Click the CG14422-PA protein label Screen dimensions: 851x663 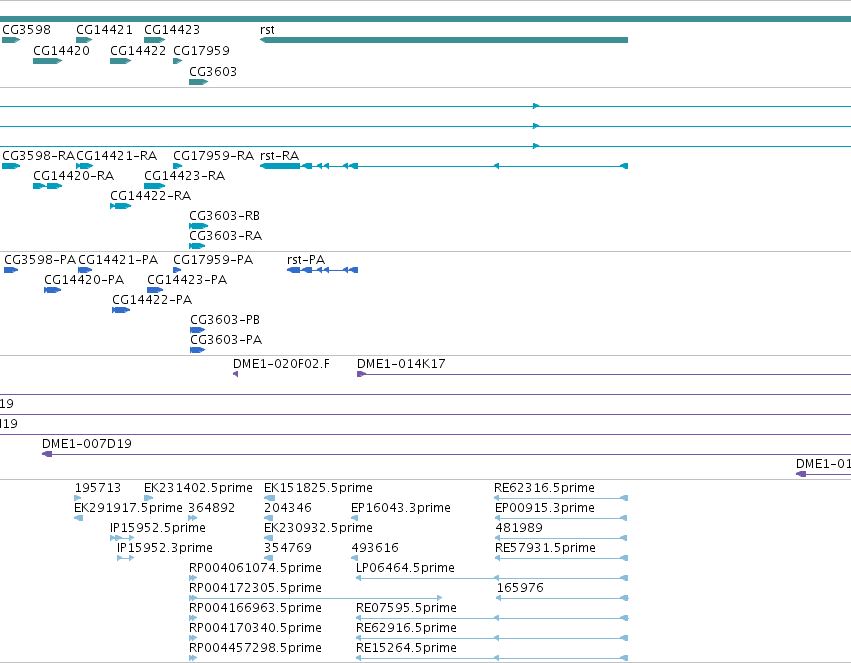pyautogui.click(x=152, y=301)
